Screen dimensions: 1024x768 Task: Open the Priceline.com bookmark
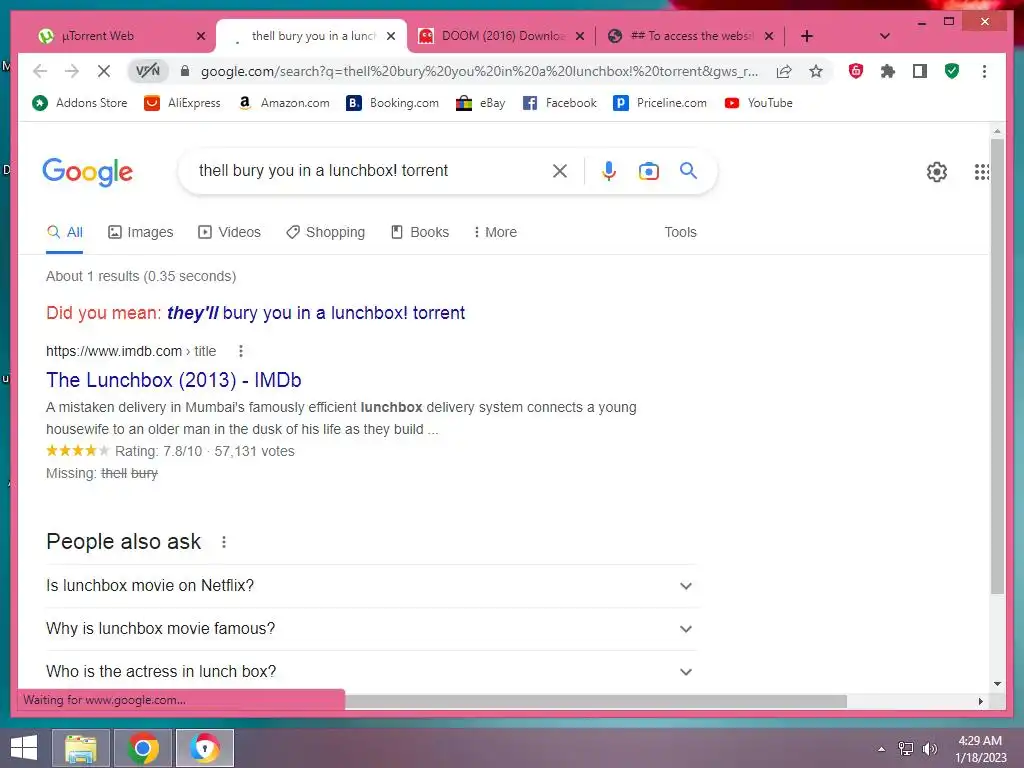click(660, 103)
